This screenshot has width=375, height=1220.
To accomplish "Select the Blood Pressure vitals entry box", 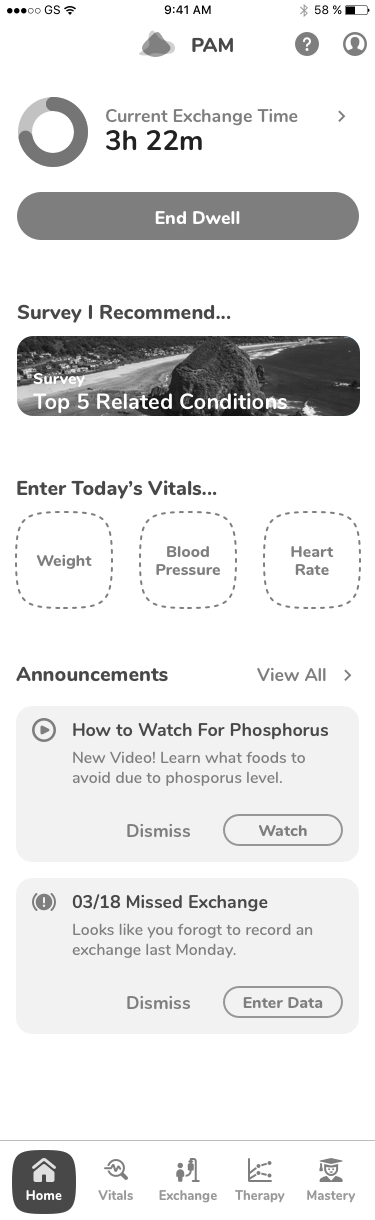I will [188, 560].
